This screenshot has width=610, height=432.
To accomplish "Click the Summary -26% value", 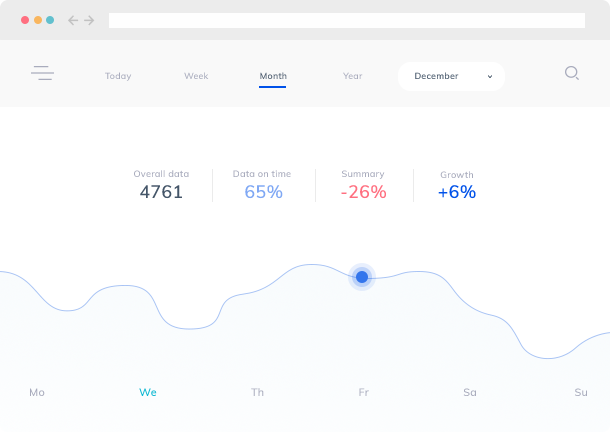I will [363, 192].
